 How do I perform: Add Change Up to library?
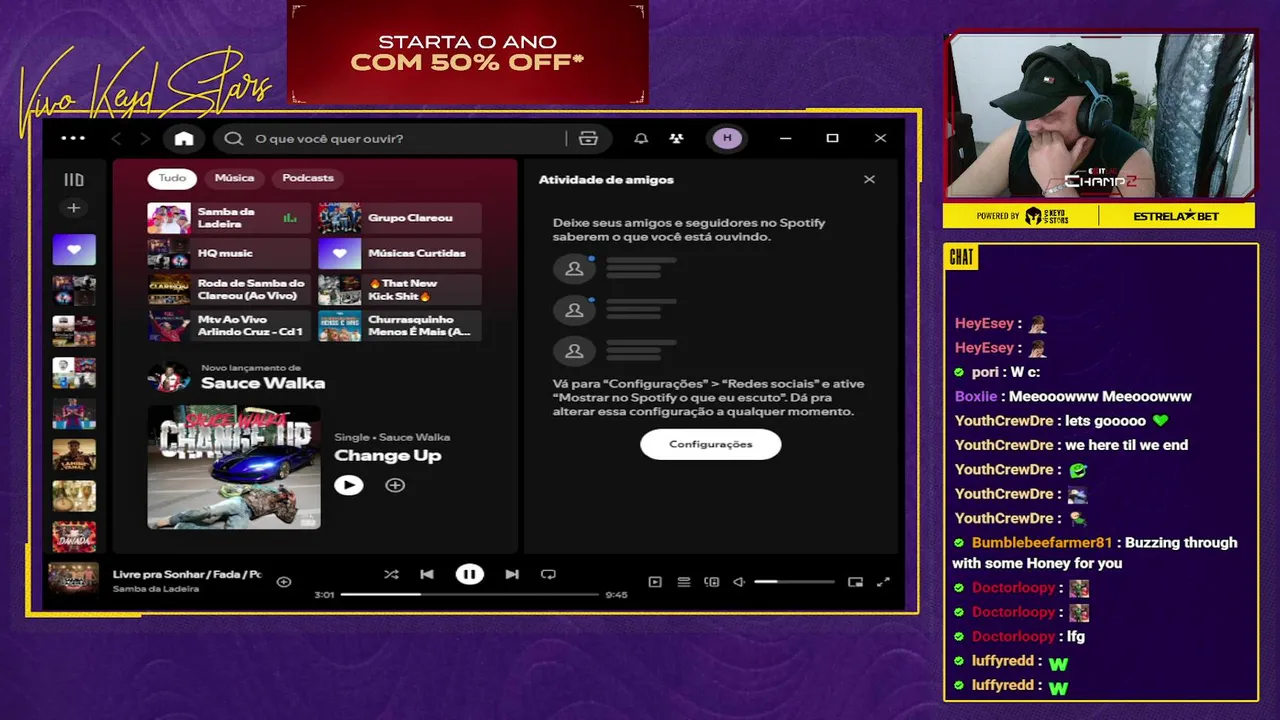(395, 485)
